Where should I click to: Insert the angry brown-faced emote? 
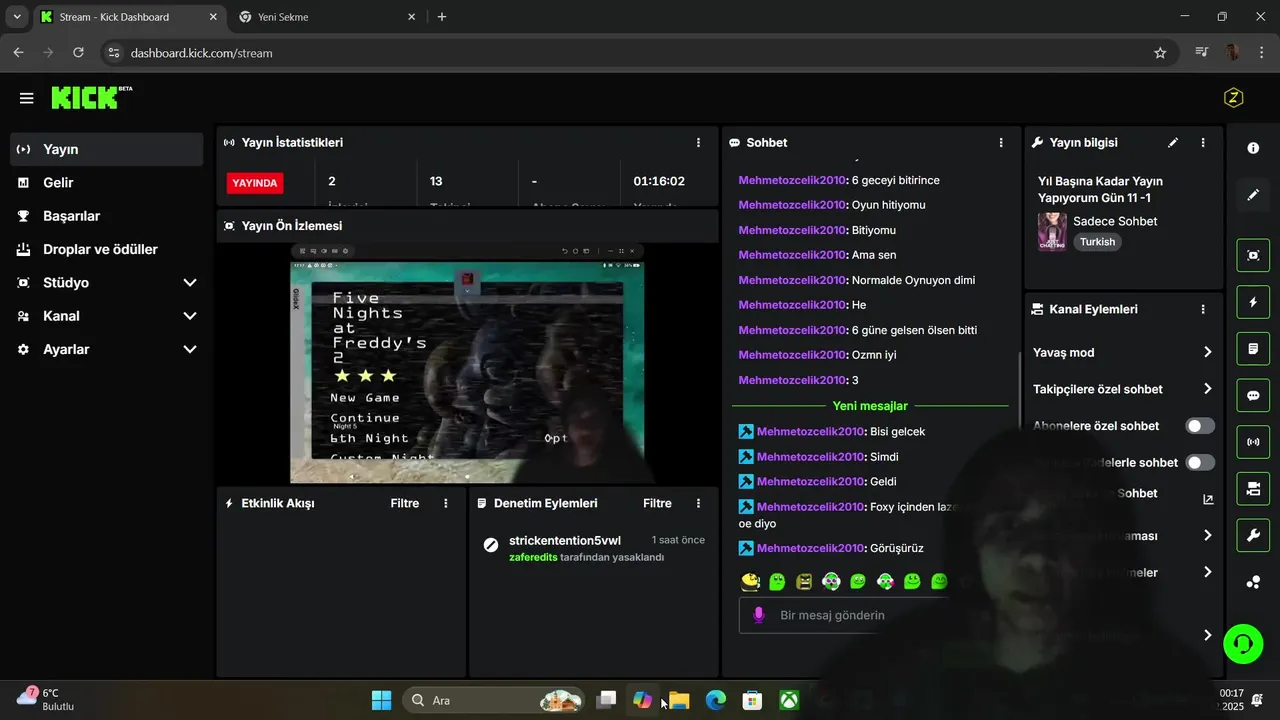[x=804, y=581]
